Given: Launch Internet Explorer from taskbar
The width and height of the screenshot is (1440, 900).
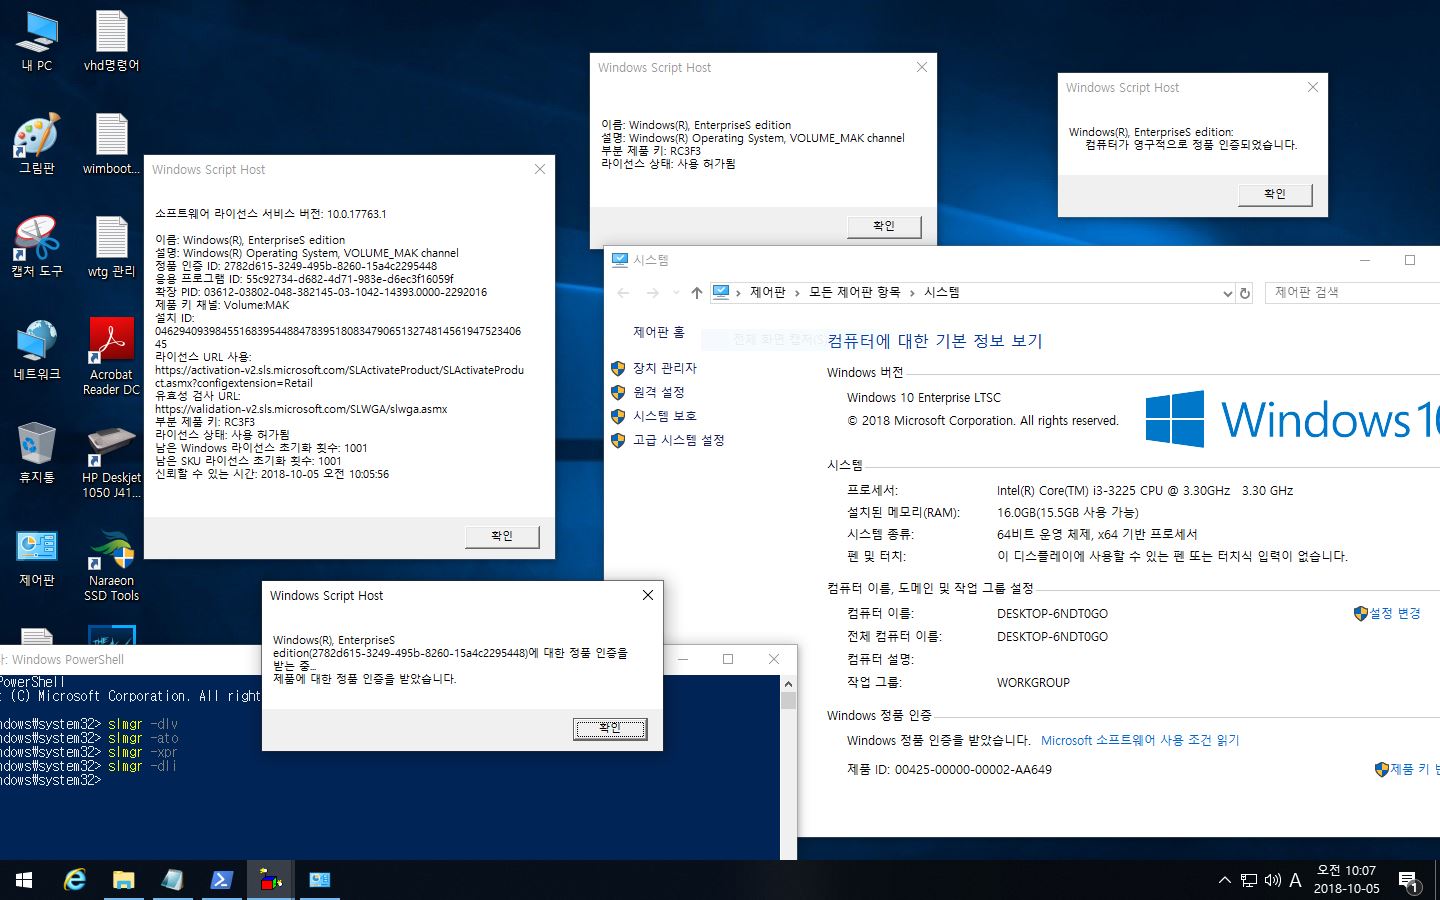Looking at the screenshot, I should click(x=75, y=880).
